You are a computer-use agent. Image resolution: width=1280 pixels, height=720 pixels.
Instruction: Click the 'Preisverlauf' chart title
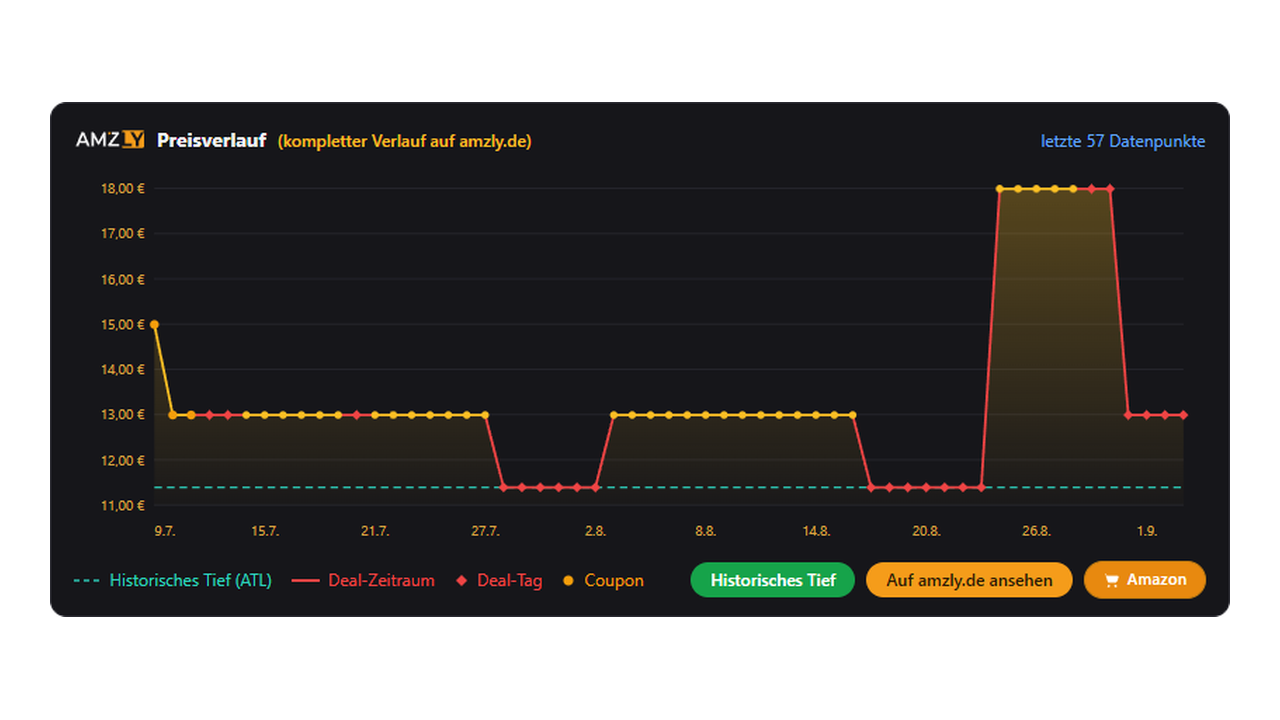211,141
